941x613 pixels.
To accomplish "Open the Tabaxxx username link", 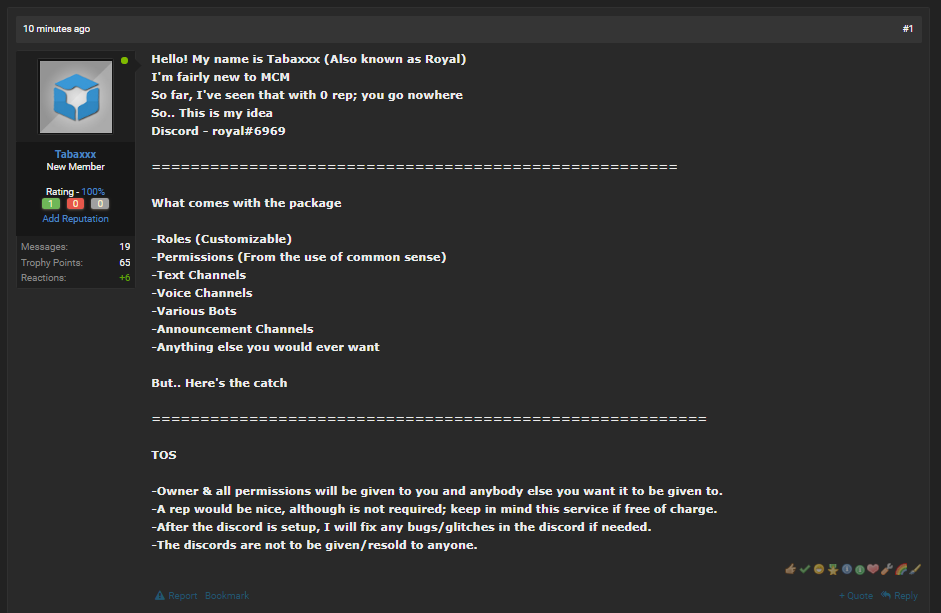I will [x=76, y=154].
